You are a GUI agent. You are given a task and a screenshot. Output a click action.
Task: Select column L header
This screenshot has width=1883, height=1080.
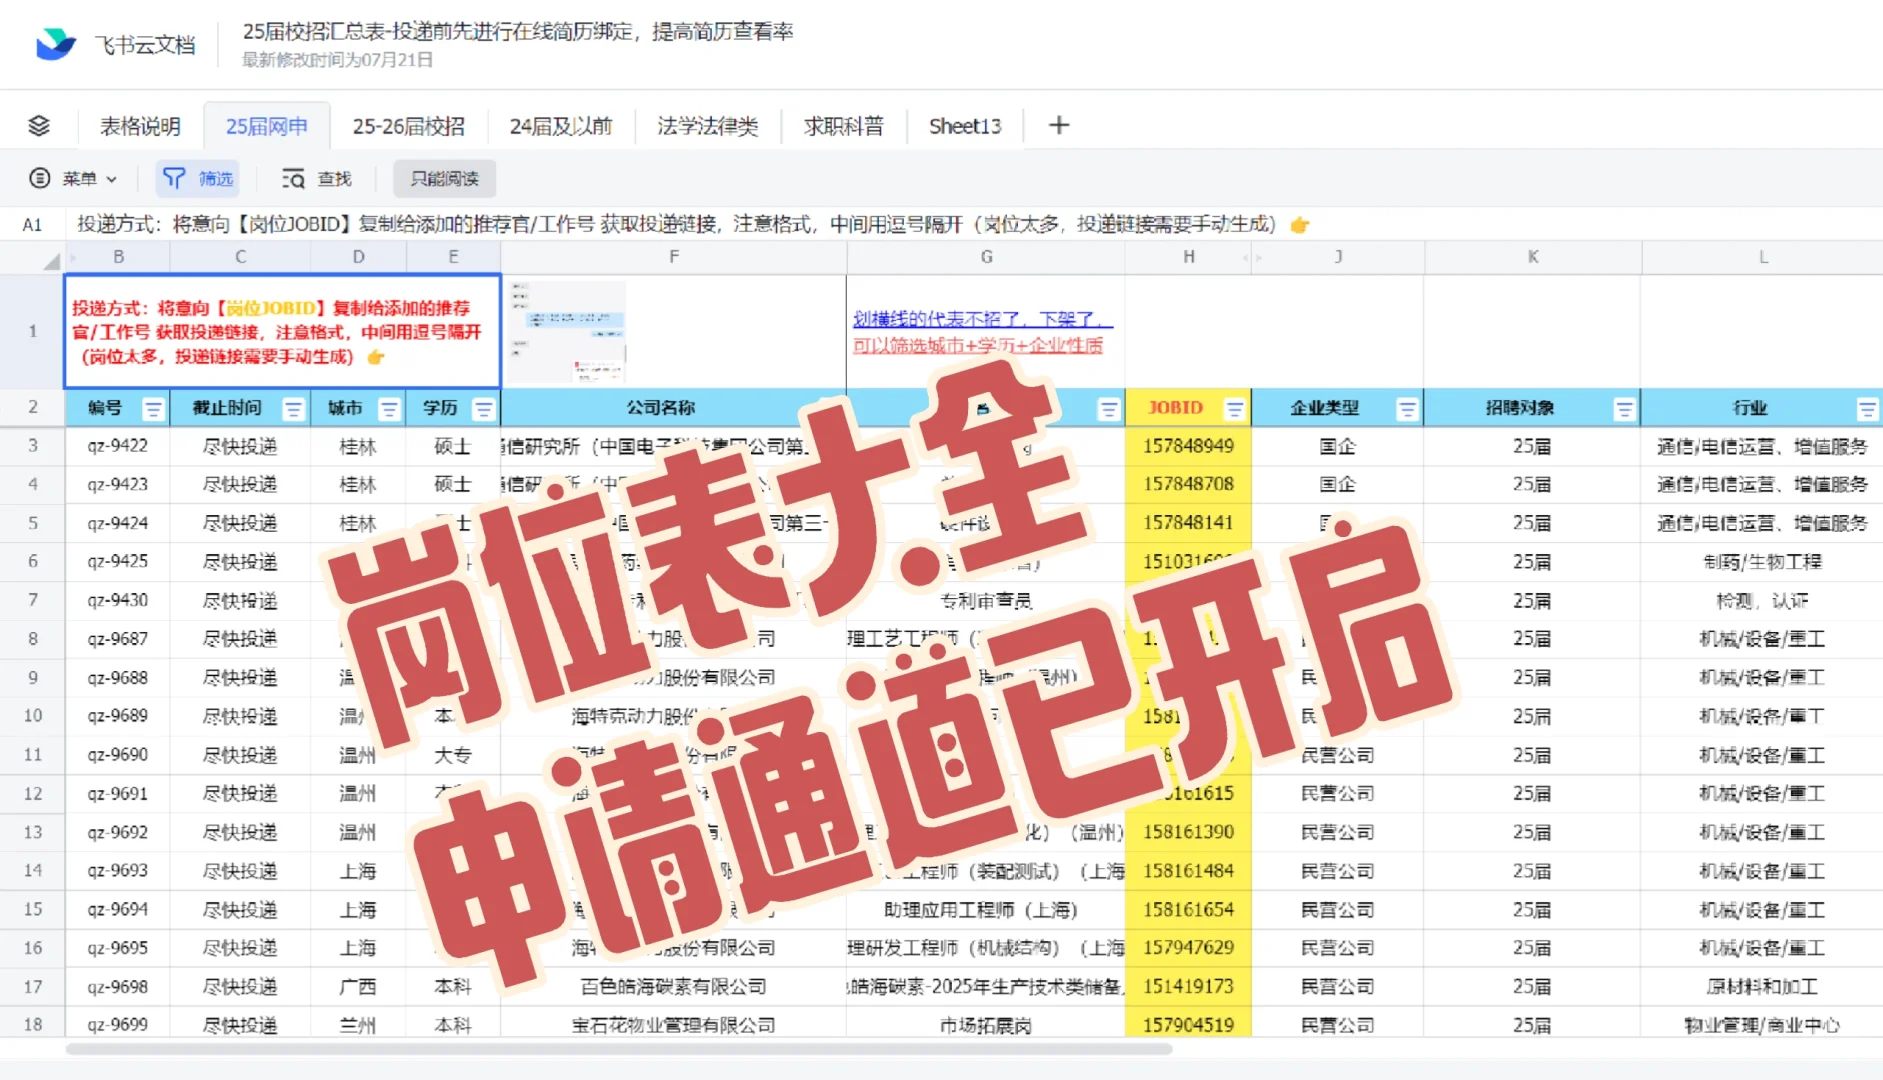pyautogui.click(x=1762, y=257)
